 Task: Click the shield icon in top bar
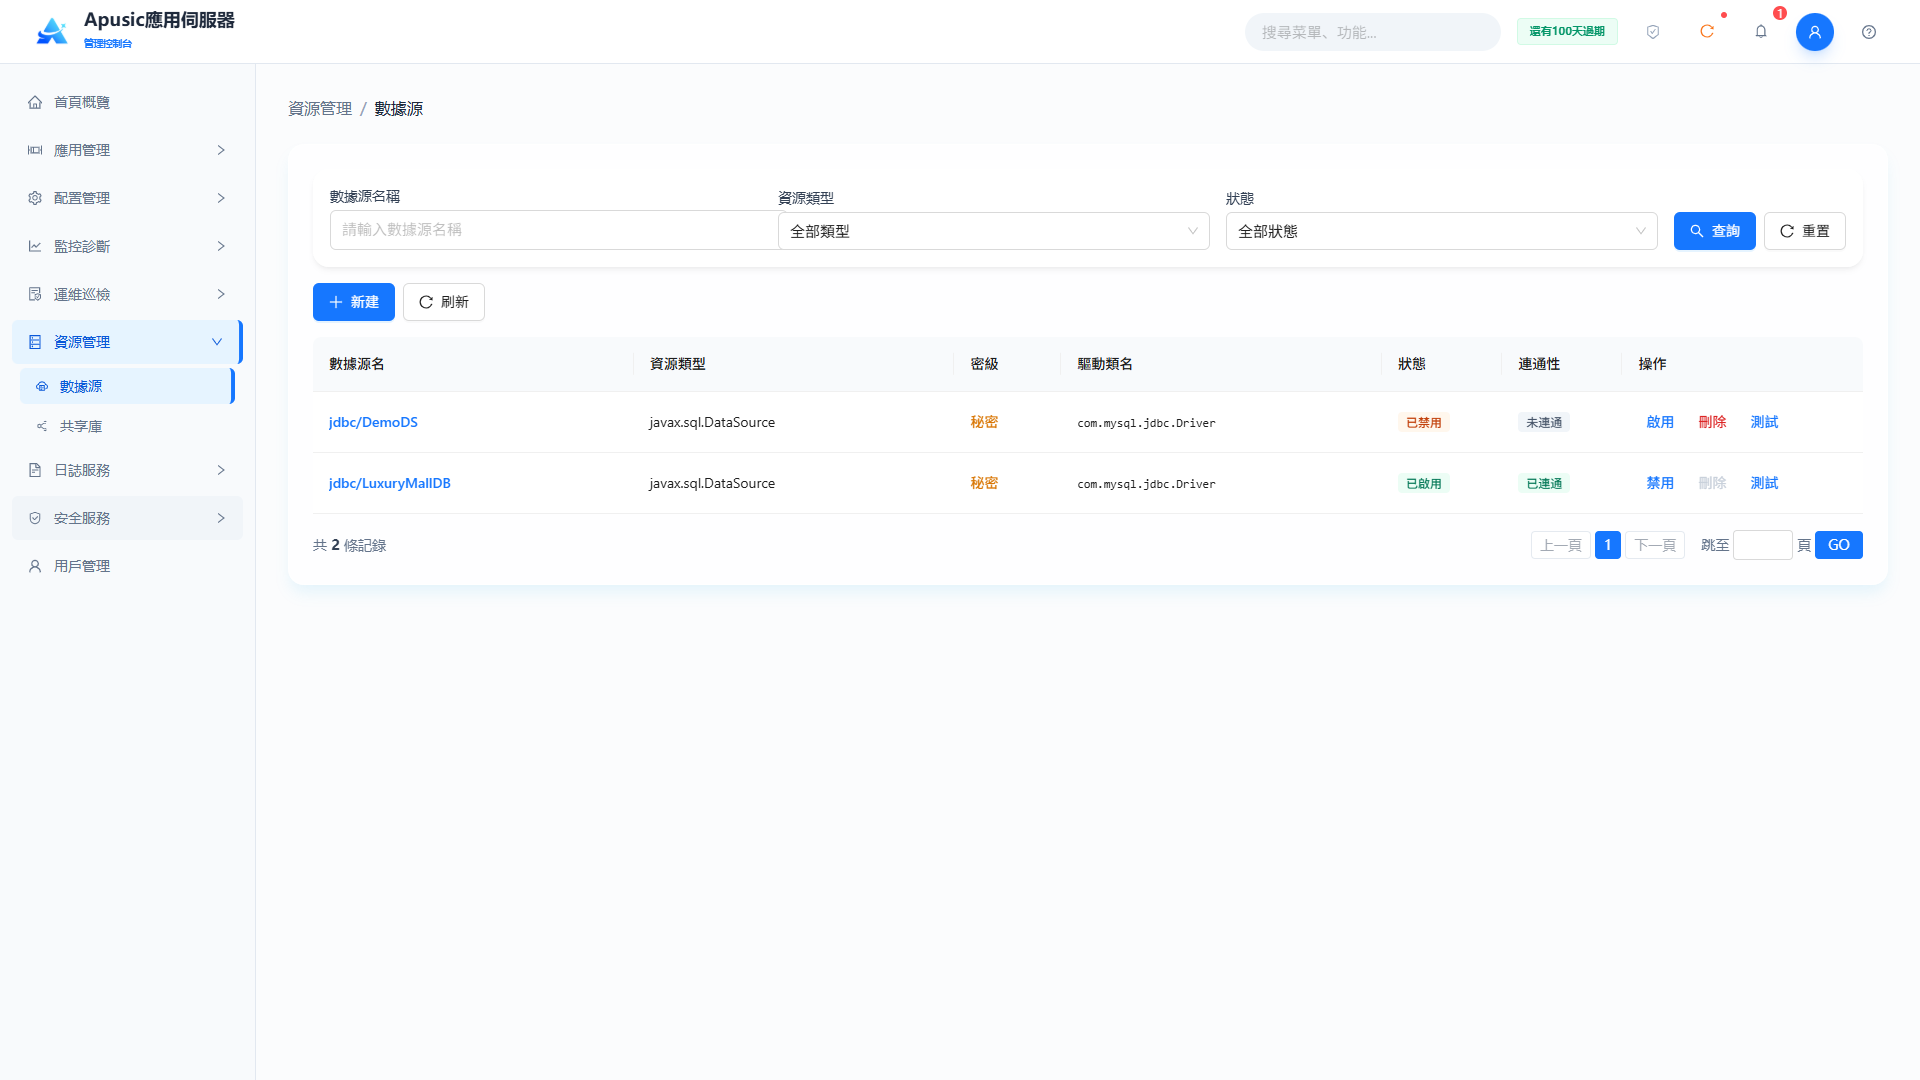[1653, 32]
